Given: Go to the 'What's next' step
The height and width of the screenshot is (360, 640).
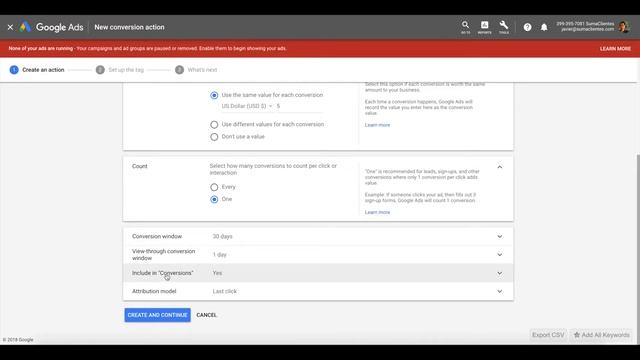Looking at the screenshot, I should [196, 70].
